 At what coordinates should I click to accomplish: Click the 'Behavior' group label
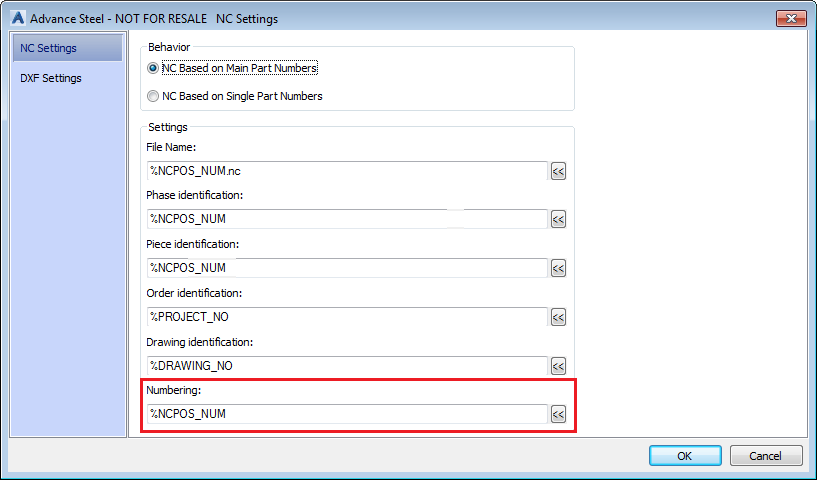169,47
